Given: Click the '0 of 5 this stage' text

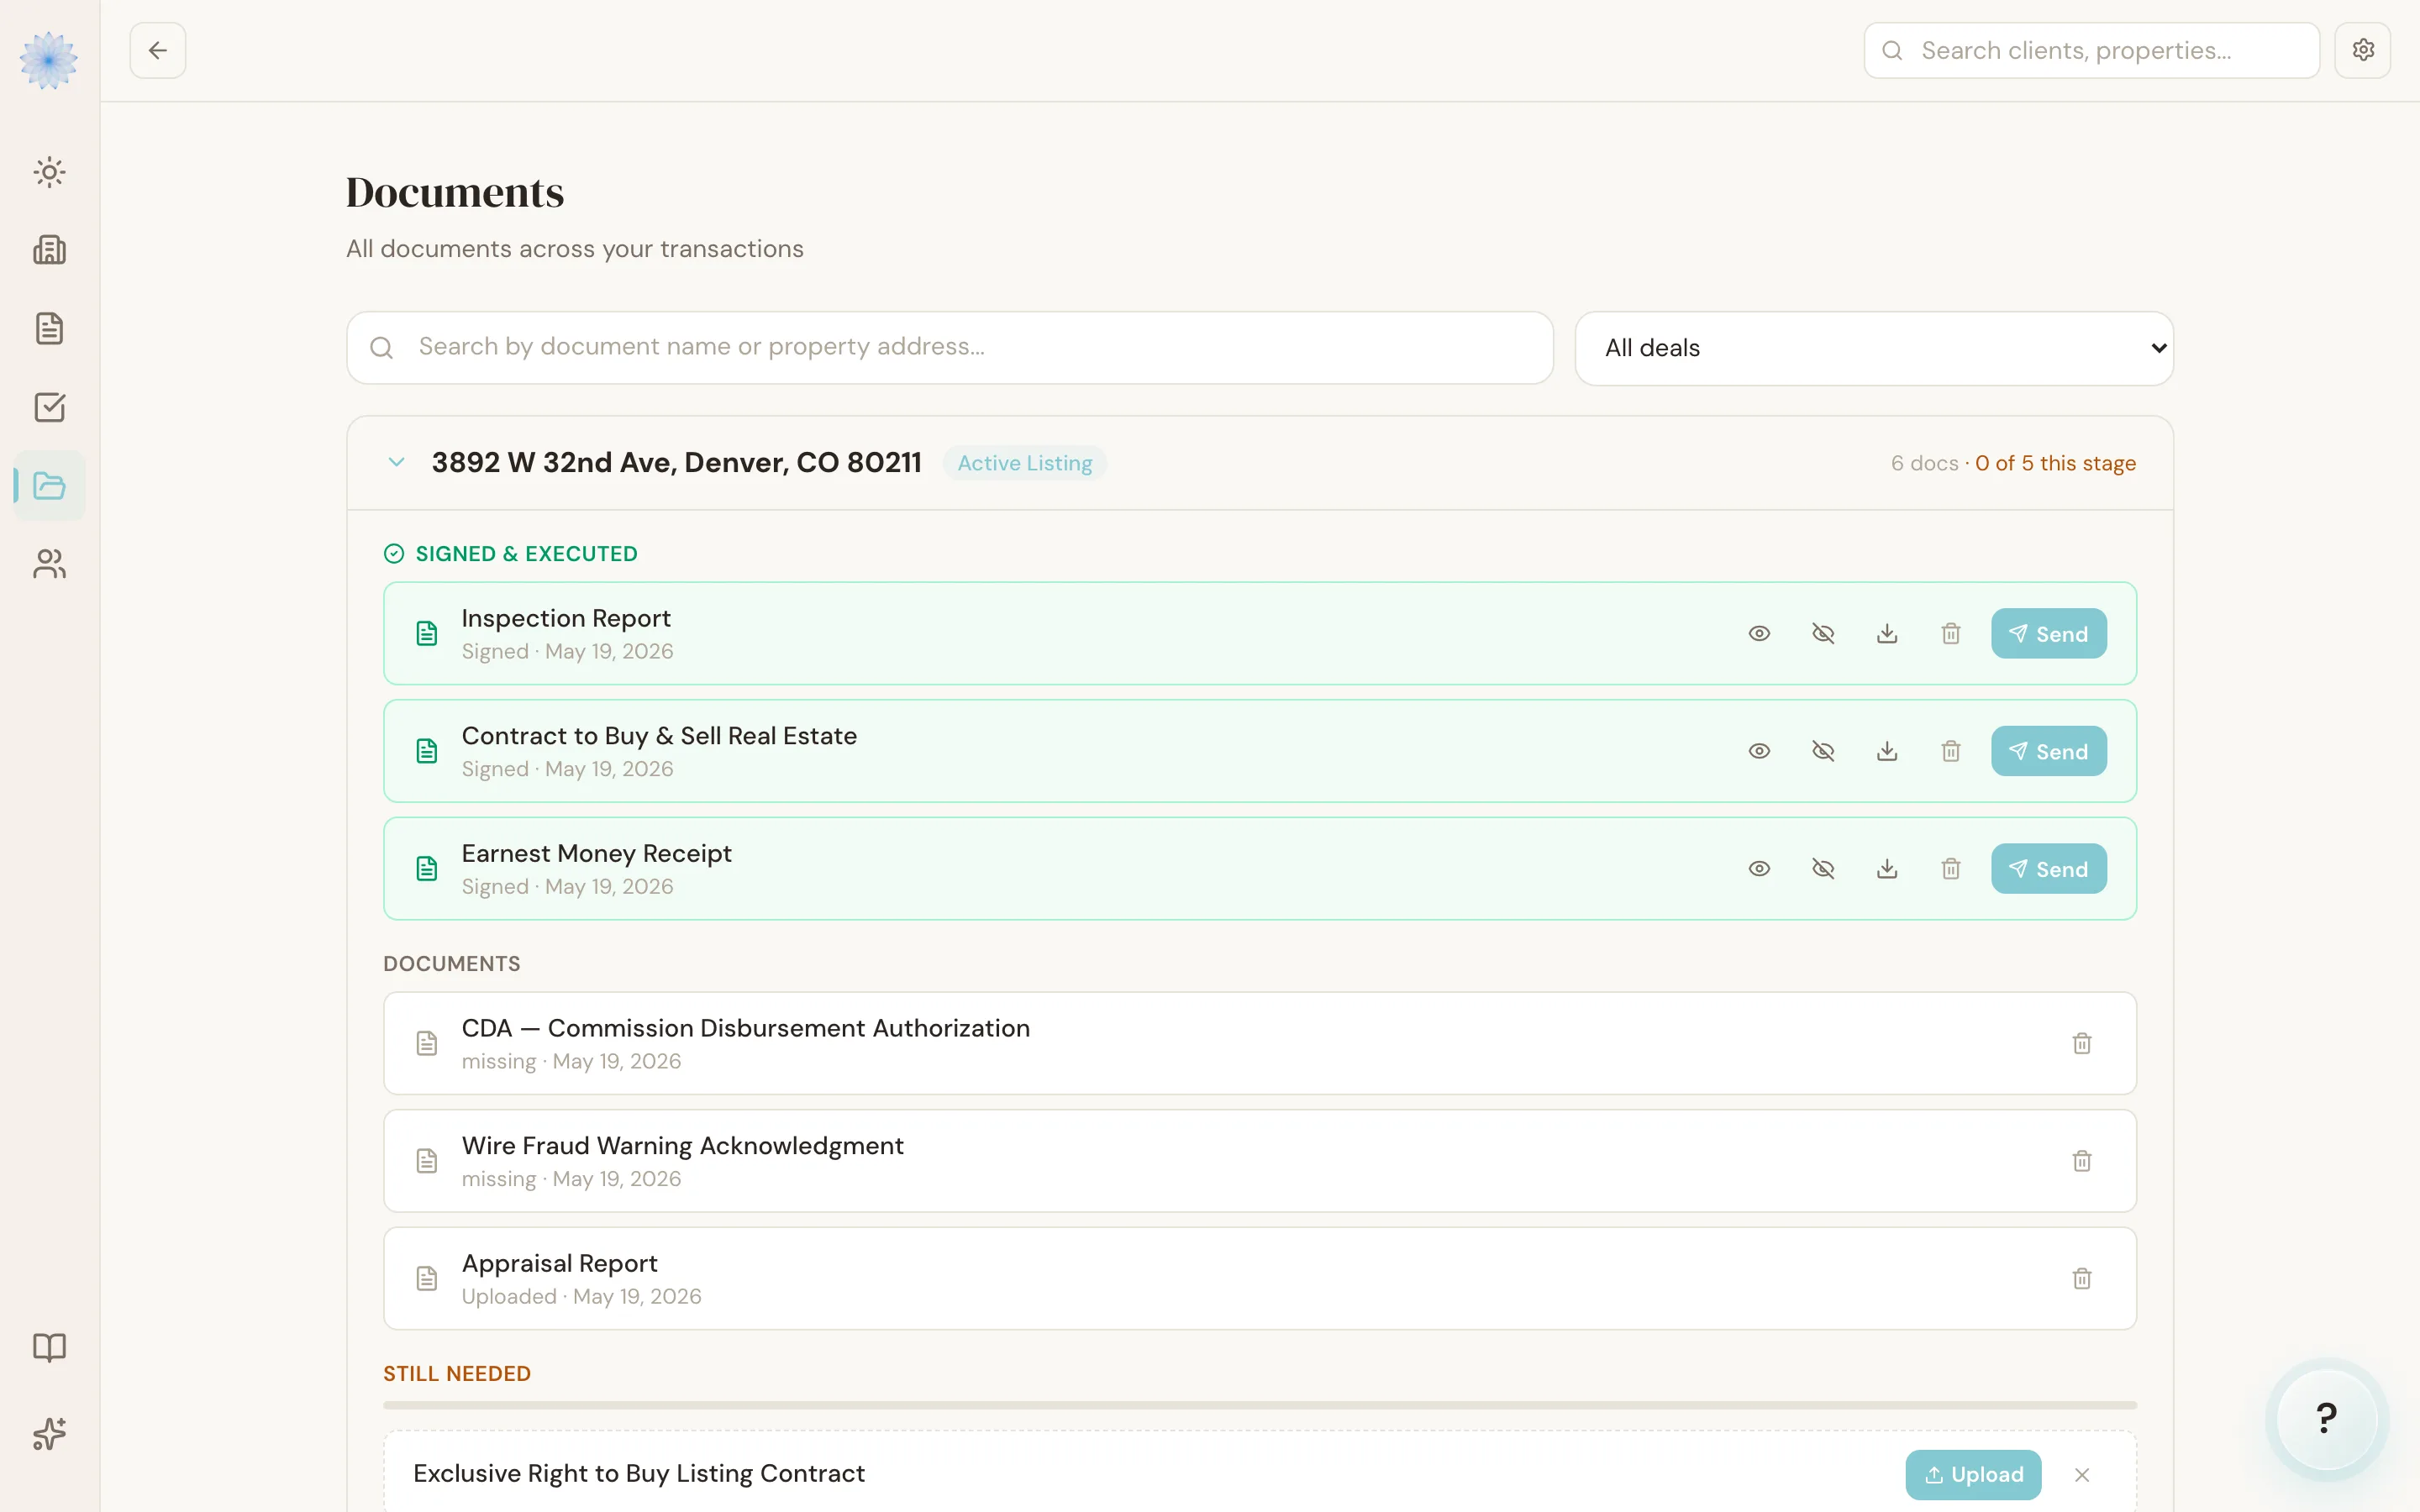Looking at the screenshot, I should (2055, 463).
